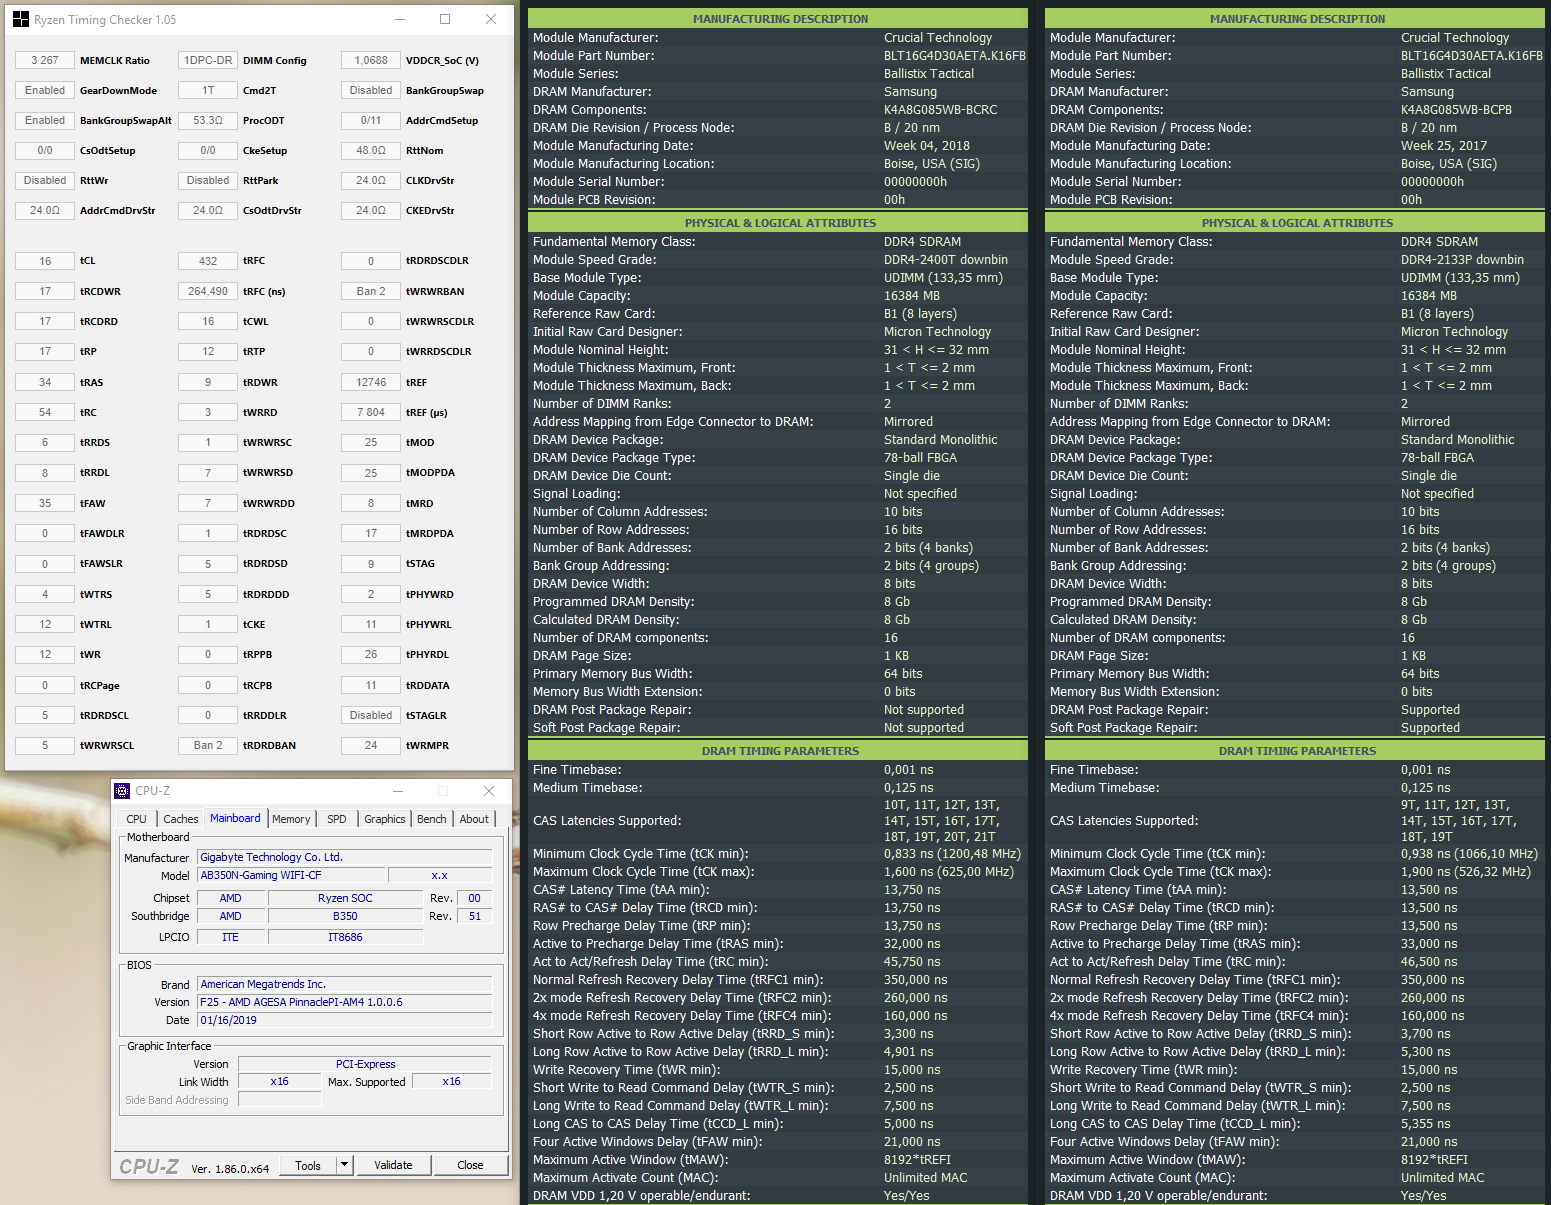Click the MEMCLK Ratio value 3 267

coord(45,60)
